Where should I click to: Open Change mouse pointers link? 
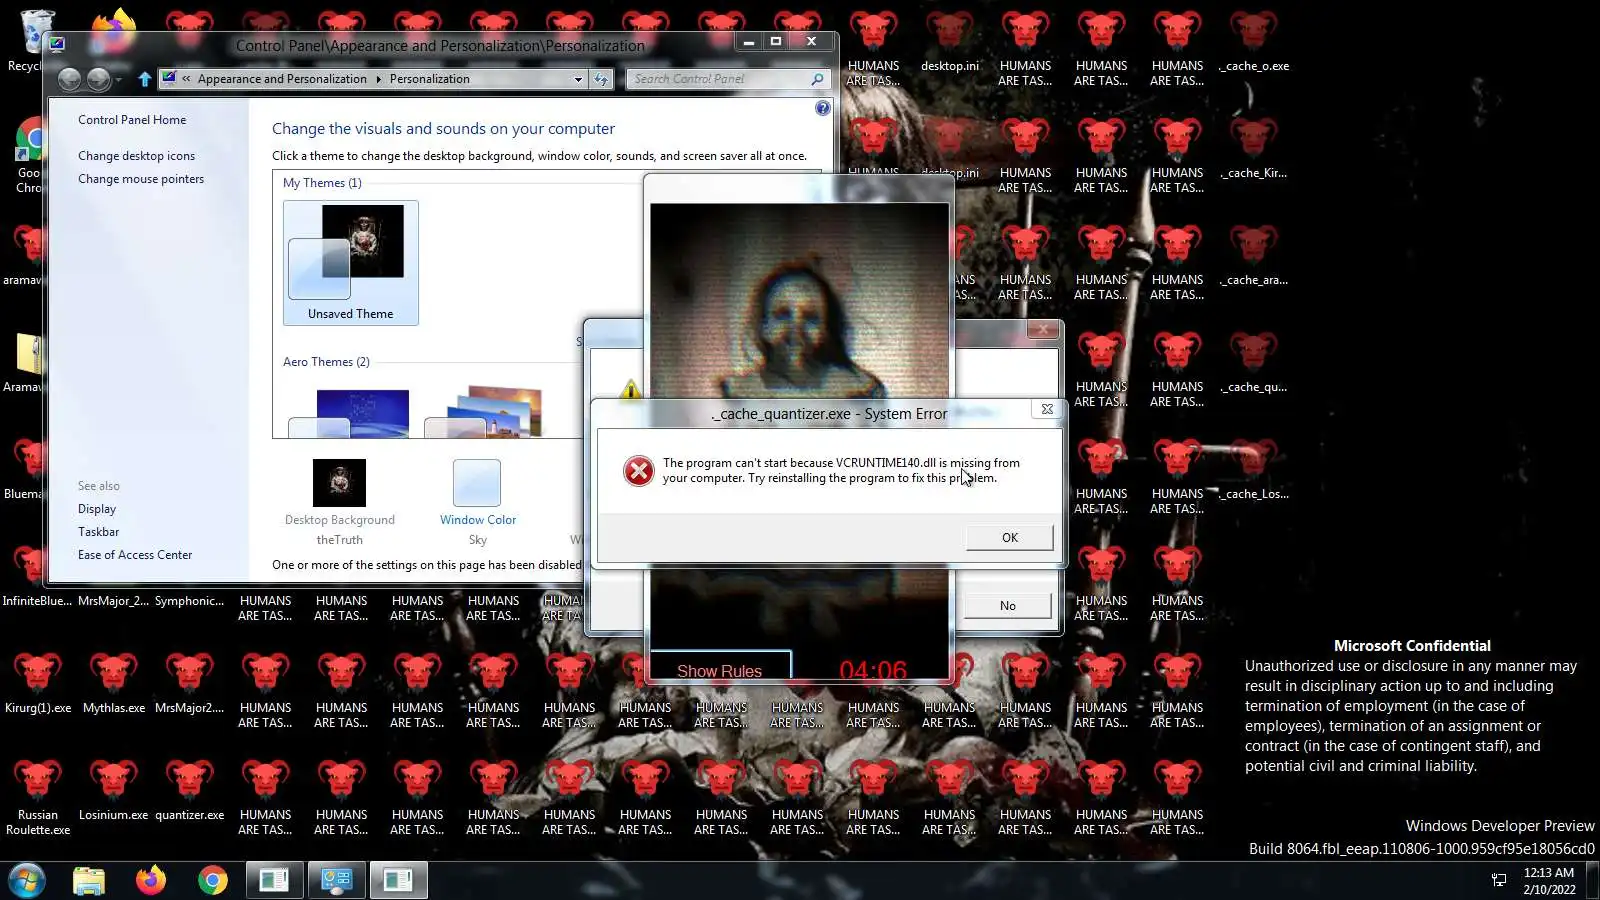141,179
